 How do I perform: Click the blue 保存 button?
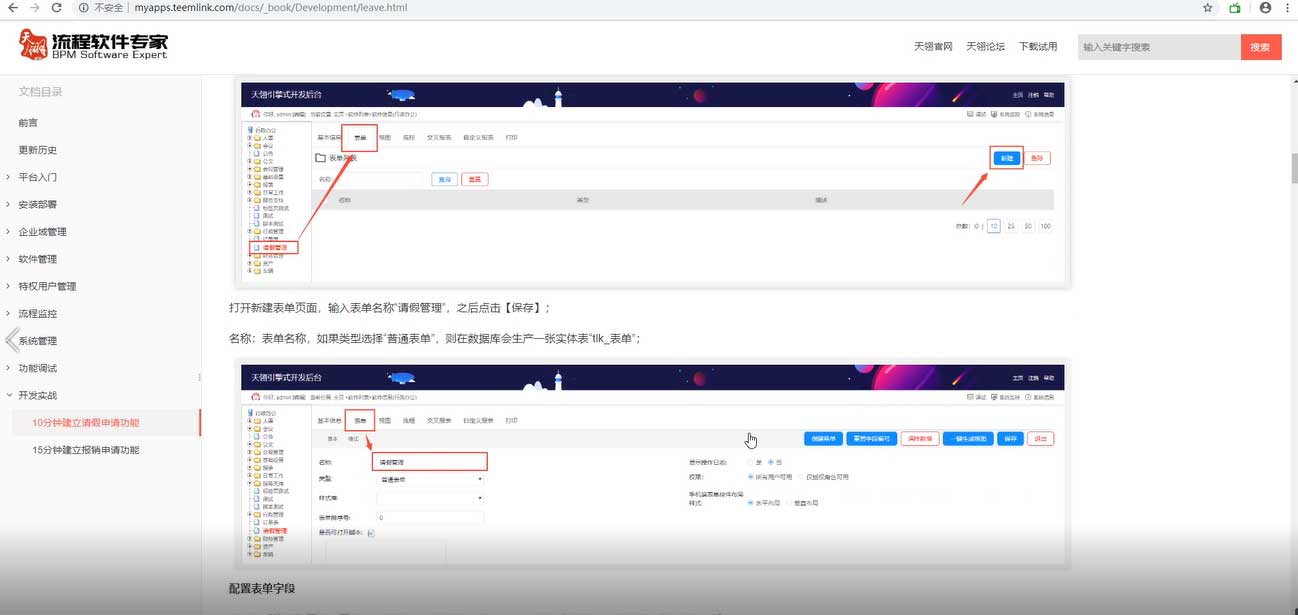pos(1009,438)
